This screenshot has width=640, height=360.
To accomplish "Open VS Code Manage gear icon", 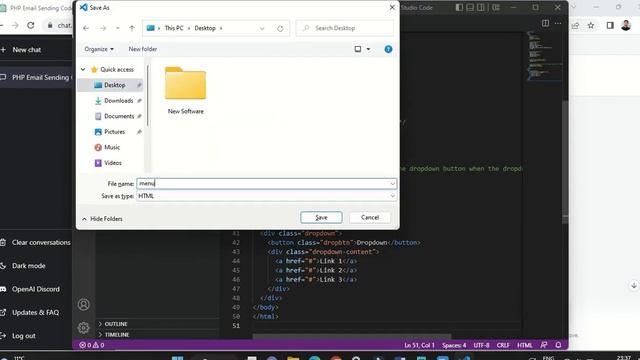I will click(x=83, y=327).
